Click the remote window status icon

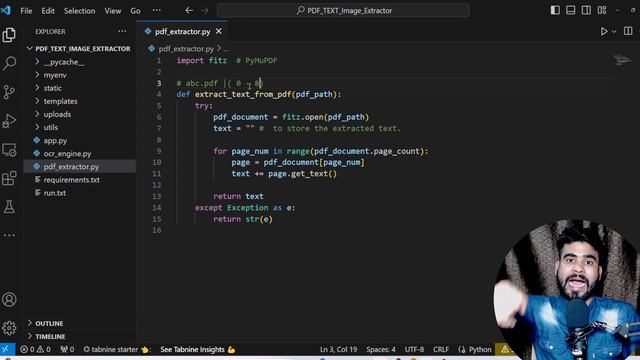click(x=7, y=349)
